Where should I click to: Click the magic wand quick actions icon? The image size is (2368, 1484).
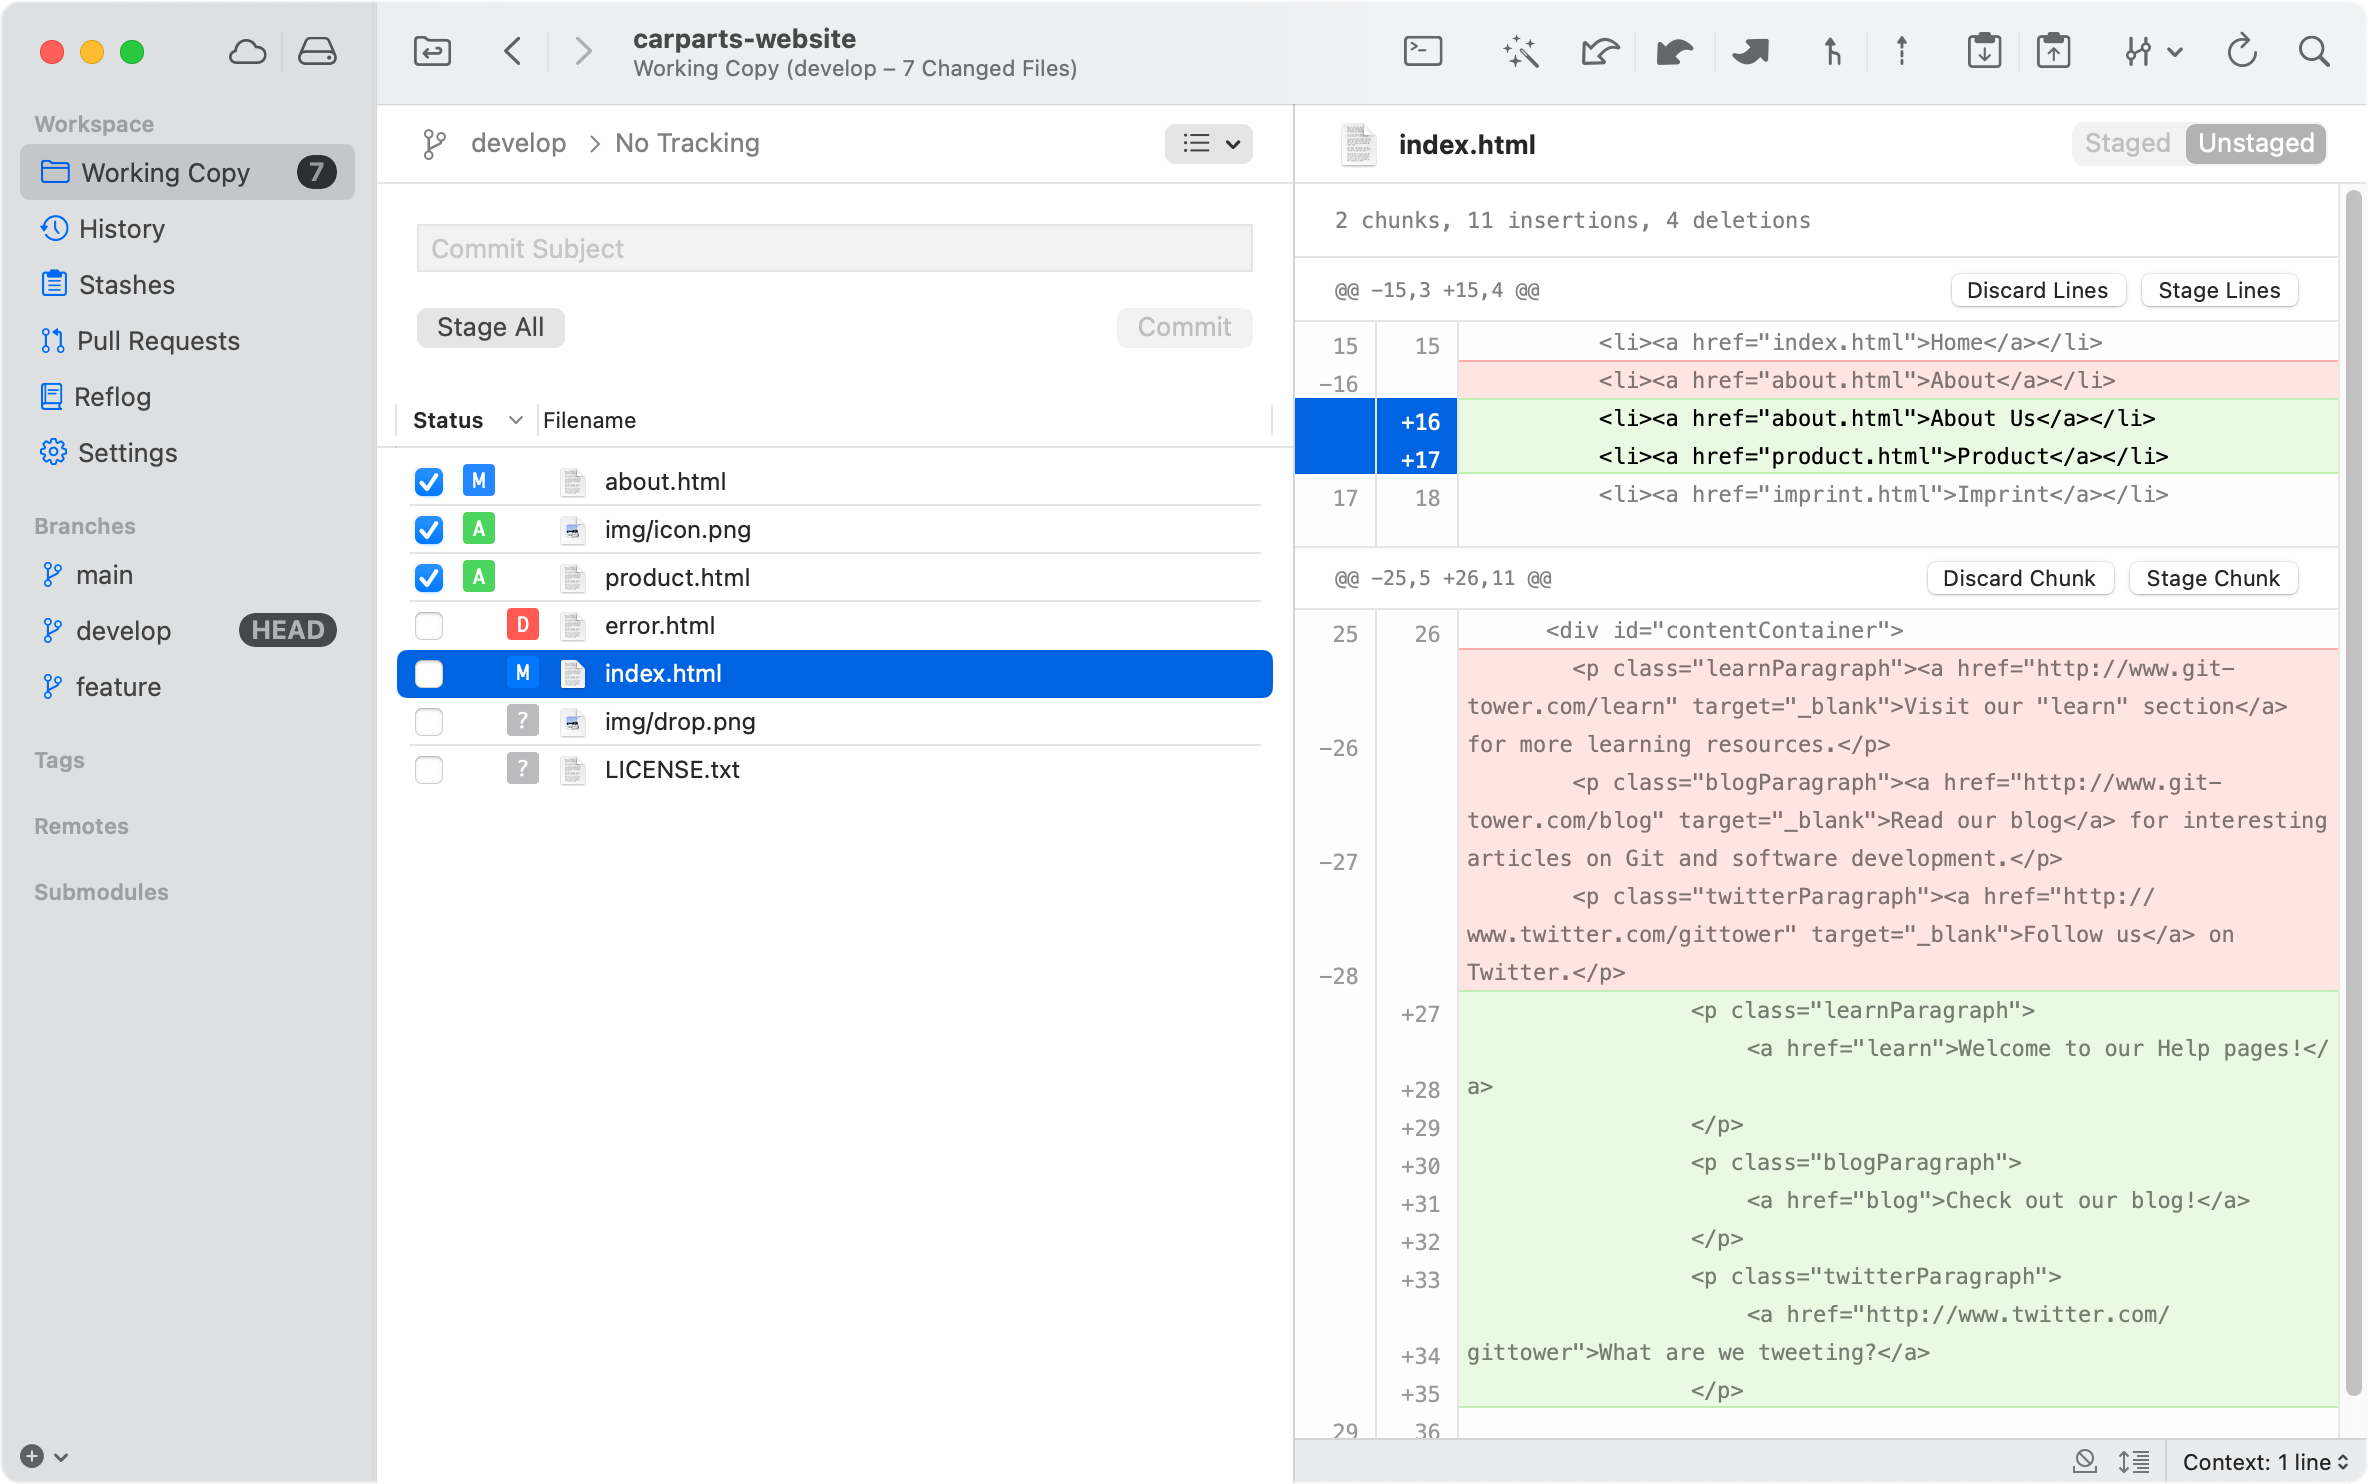tap(1520, 51)
